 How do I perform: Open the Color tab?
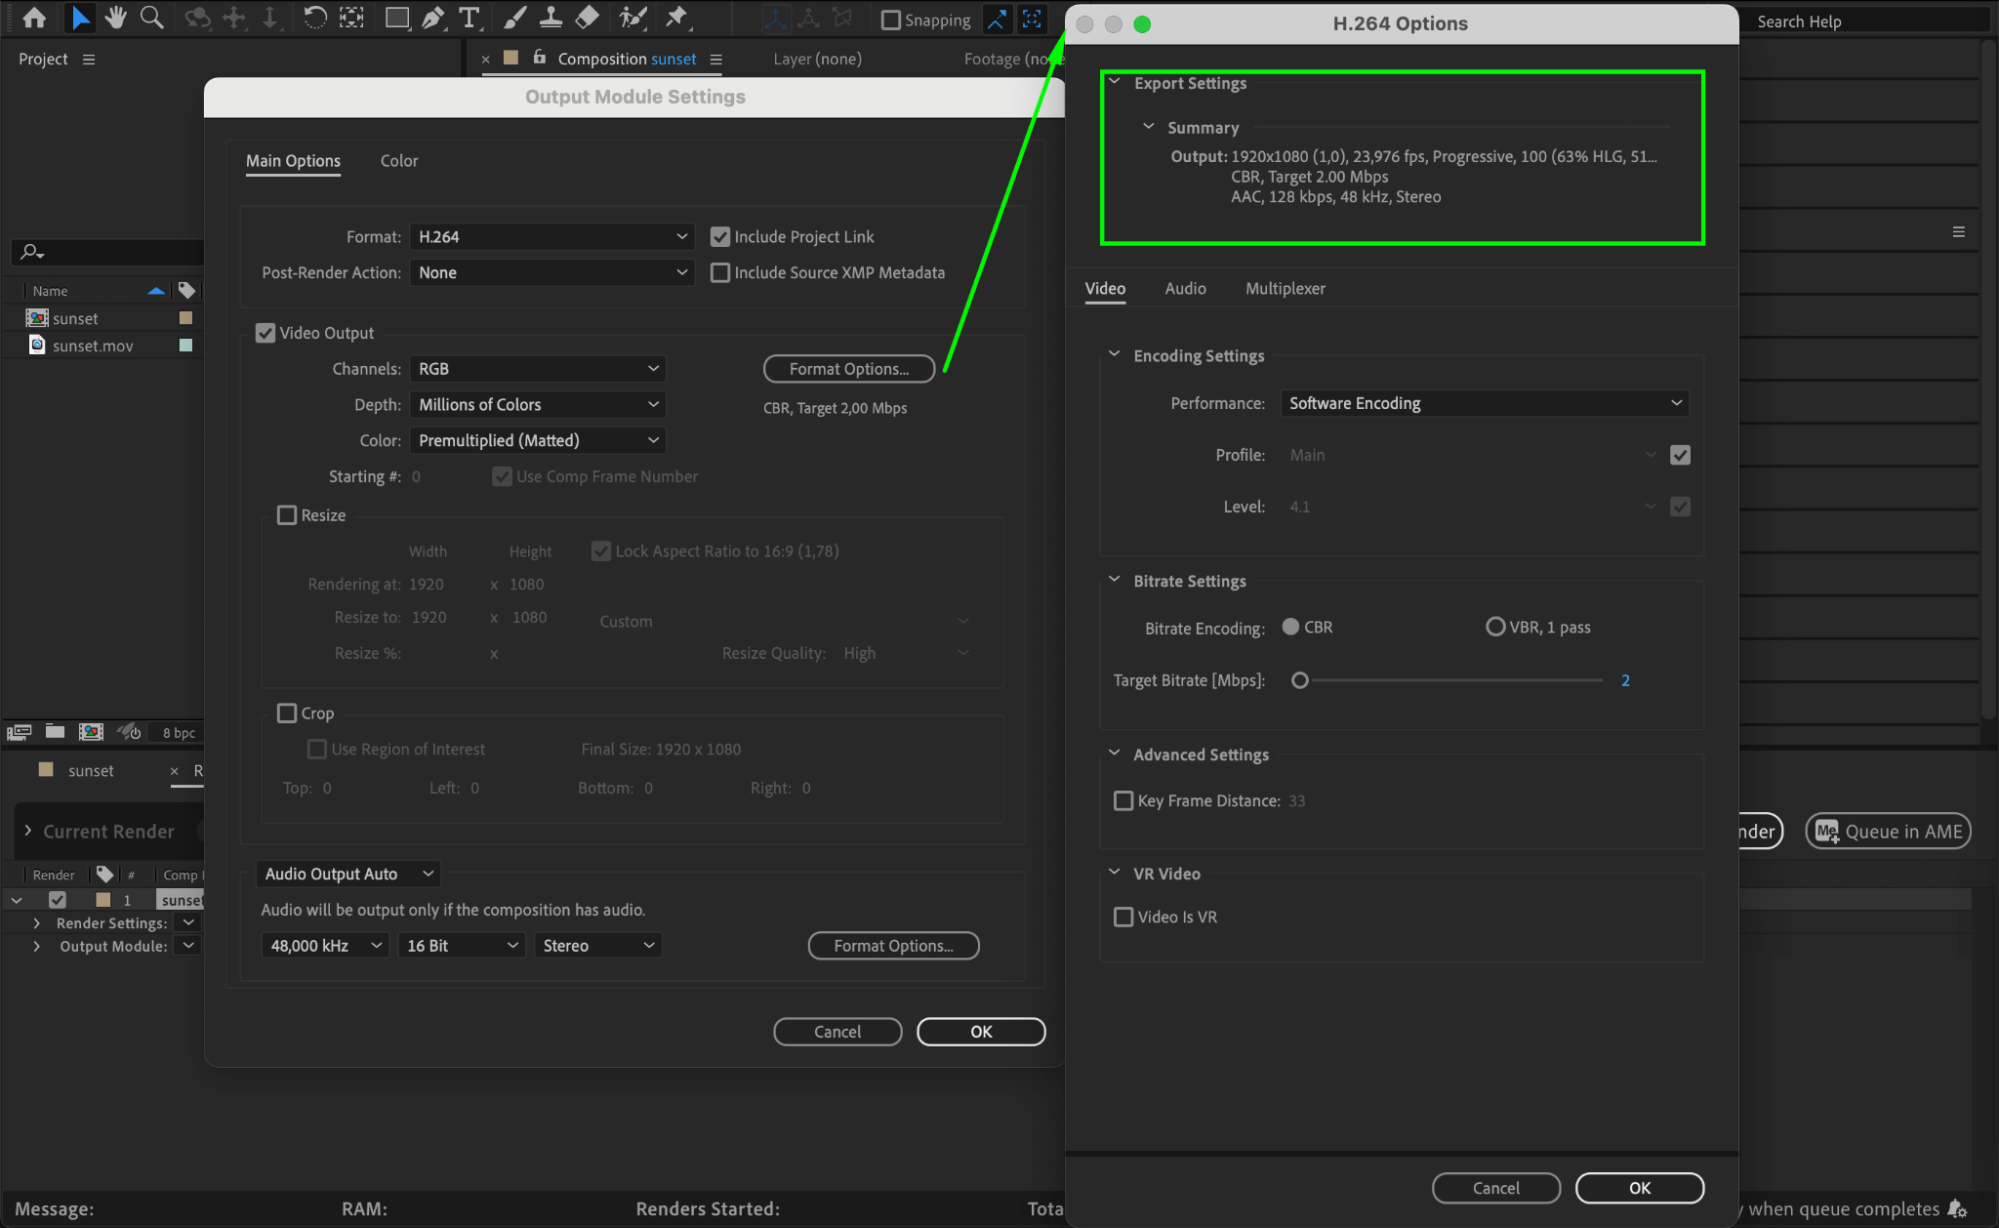point(399,161)
